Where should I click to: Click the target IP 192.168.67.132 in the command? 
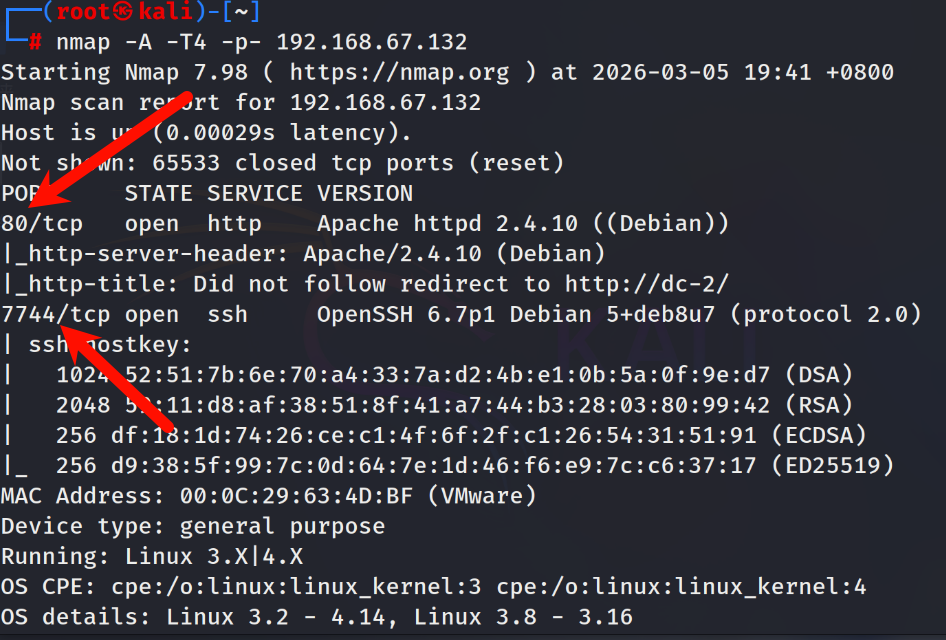(372, 42)
